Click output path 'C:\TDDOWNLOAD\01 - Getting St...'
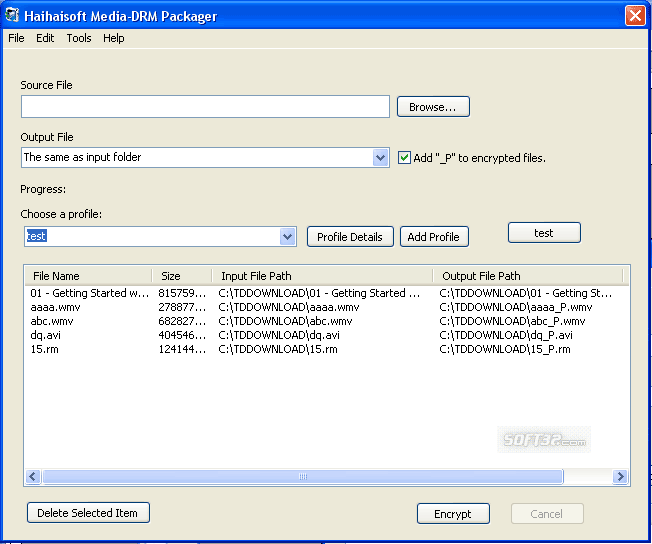The image size is (652, 544). point(526,293)
